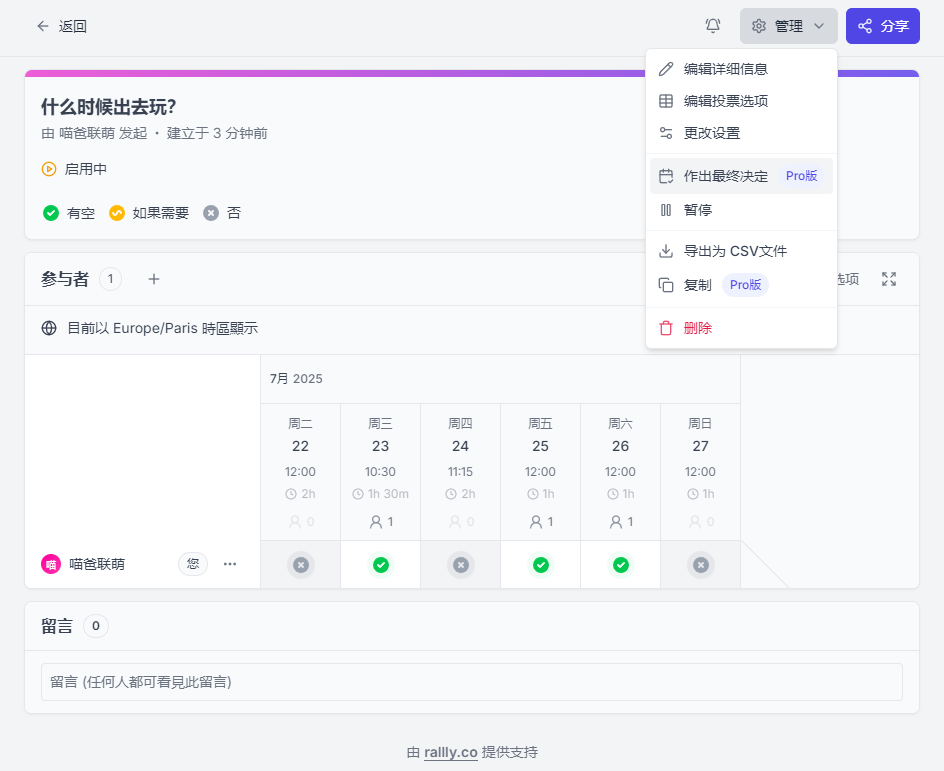The height and width of the screenshot is (771, 944).
Task: Click the comments count badge 0
Action: coord(96,626)
